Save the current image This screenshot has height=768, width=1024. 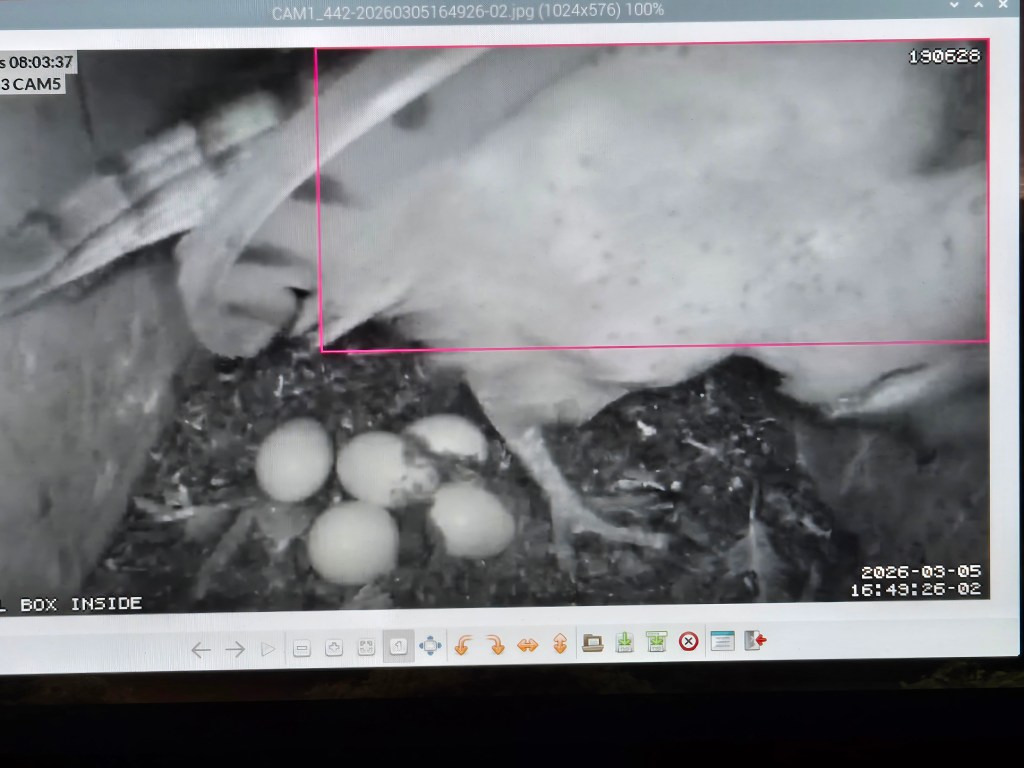(x=624, y=642)
